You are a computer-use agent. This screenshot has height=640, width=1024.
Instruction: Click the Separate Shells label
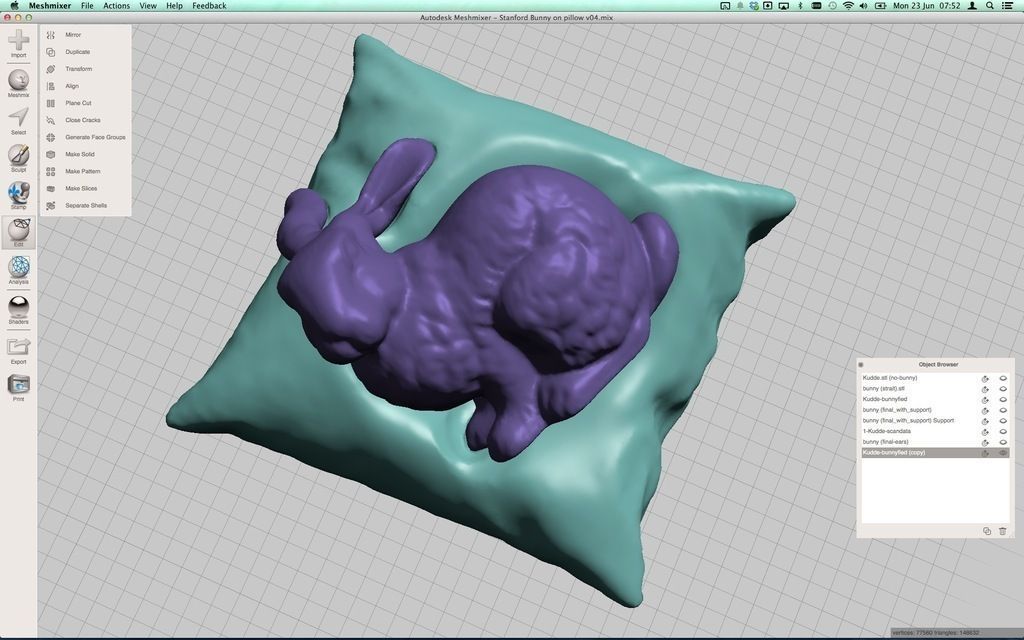coord(86,205)
